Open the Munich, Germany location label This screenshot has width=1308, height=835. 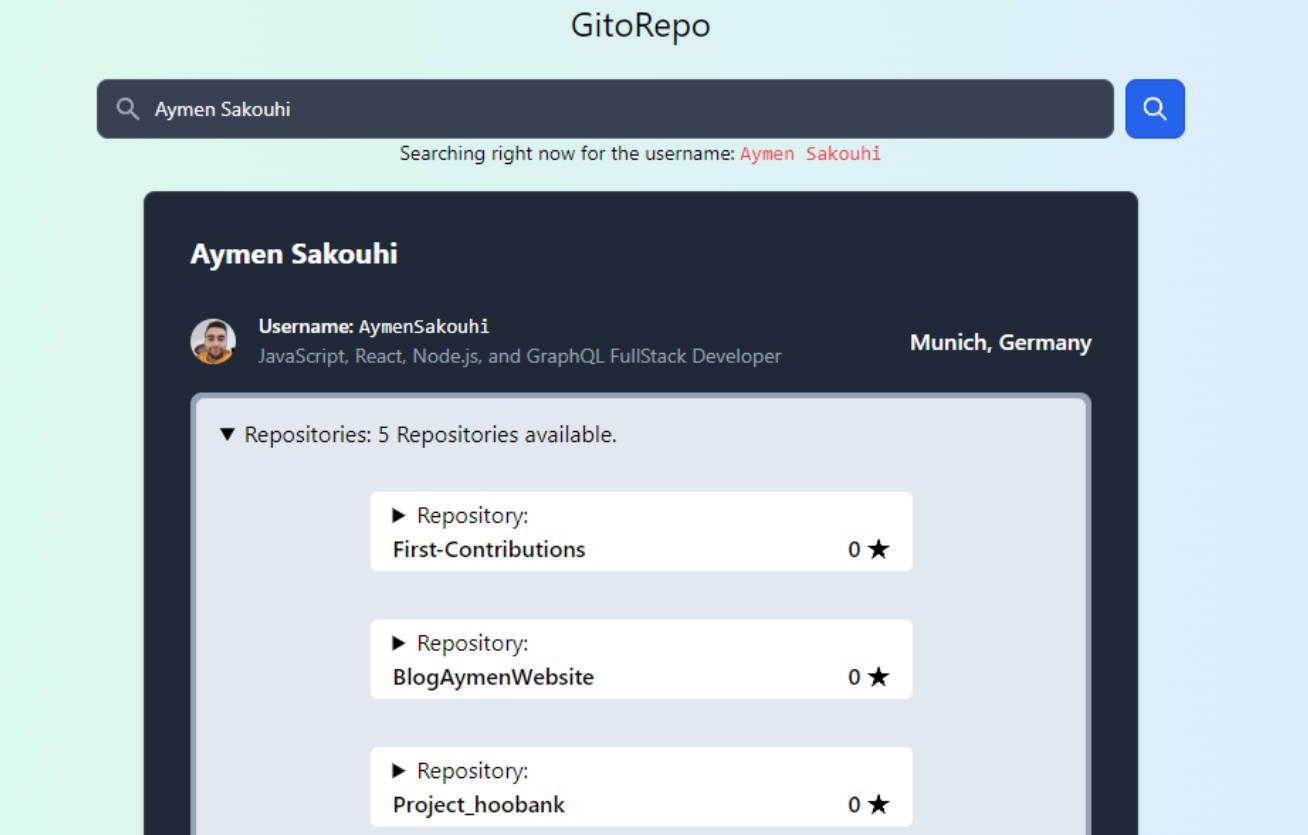(999, 342)
